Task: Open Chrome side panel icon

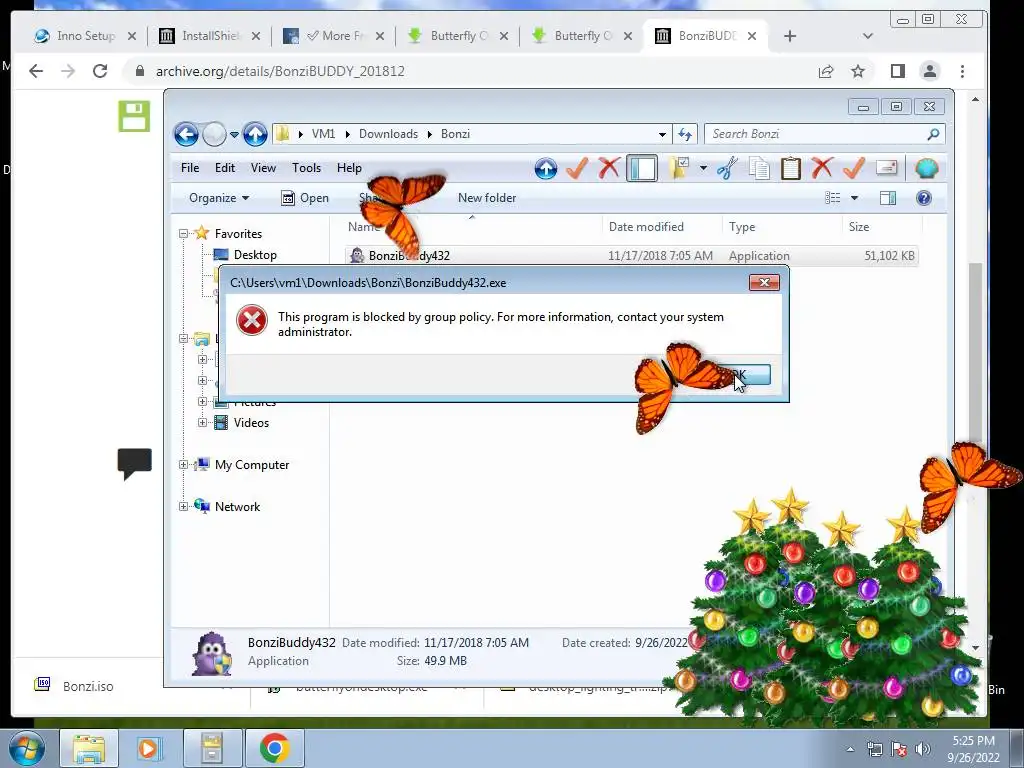Action: [897, 71]
